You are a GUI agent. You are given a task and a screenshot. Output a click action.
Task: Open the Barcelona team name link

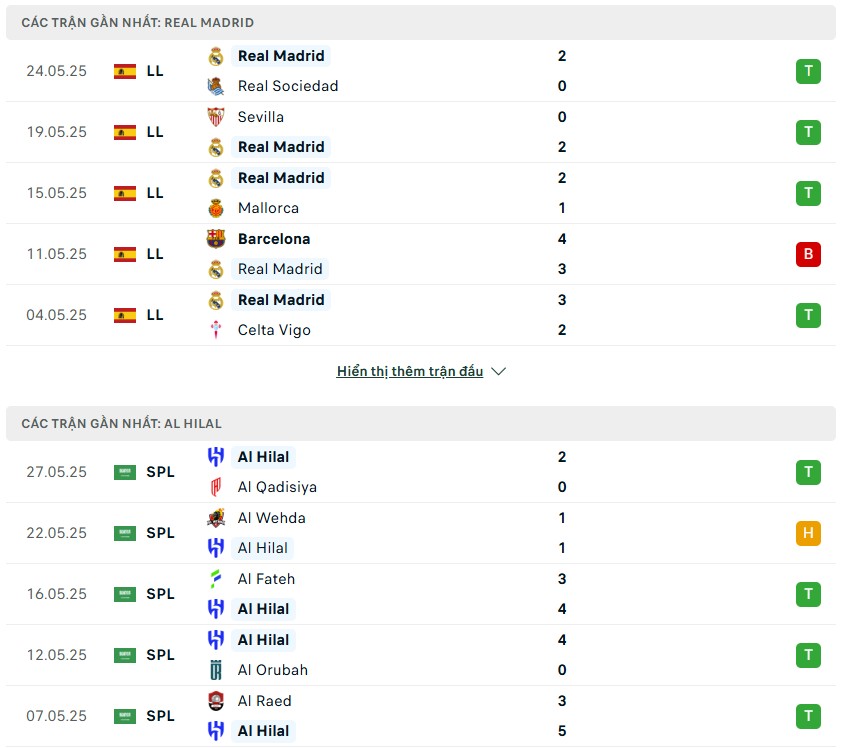(274, 239)
